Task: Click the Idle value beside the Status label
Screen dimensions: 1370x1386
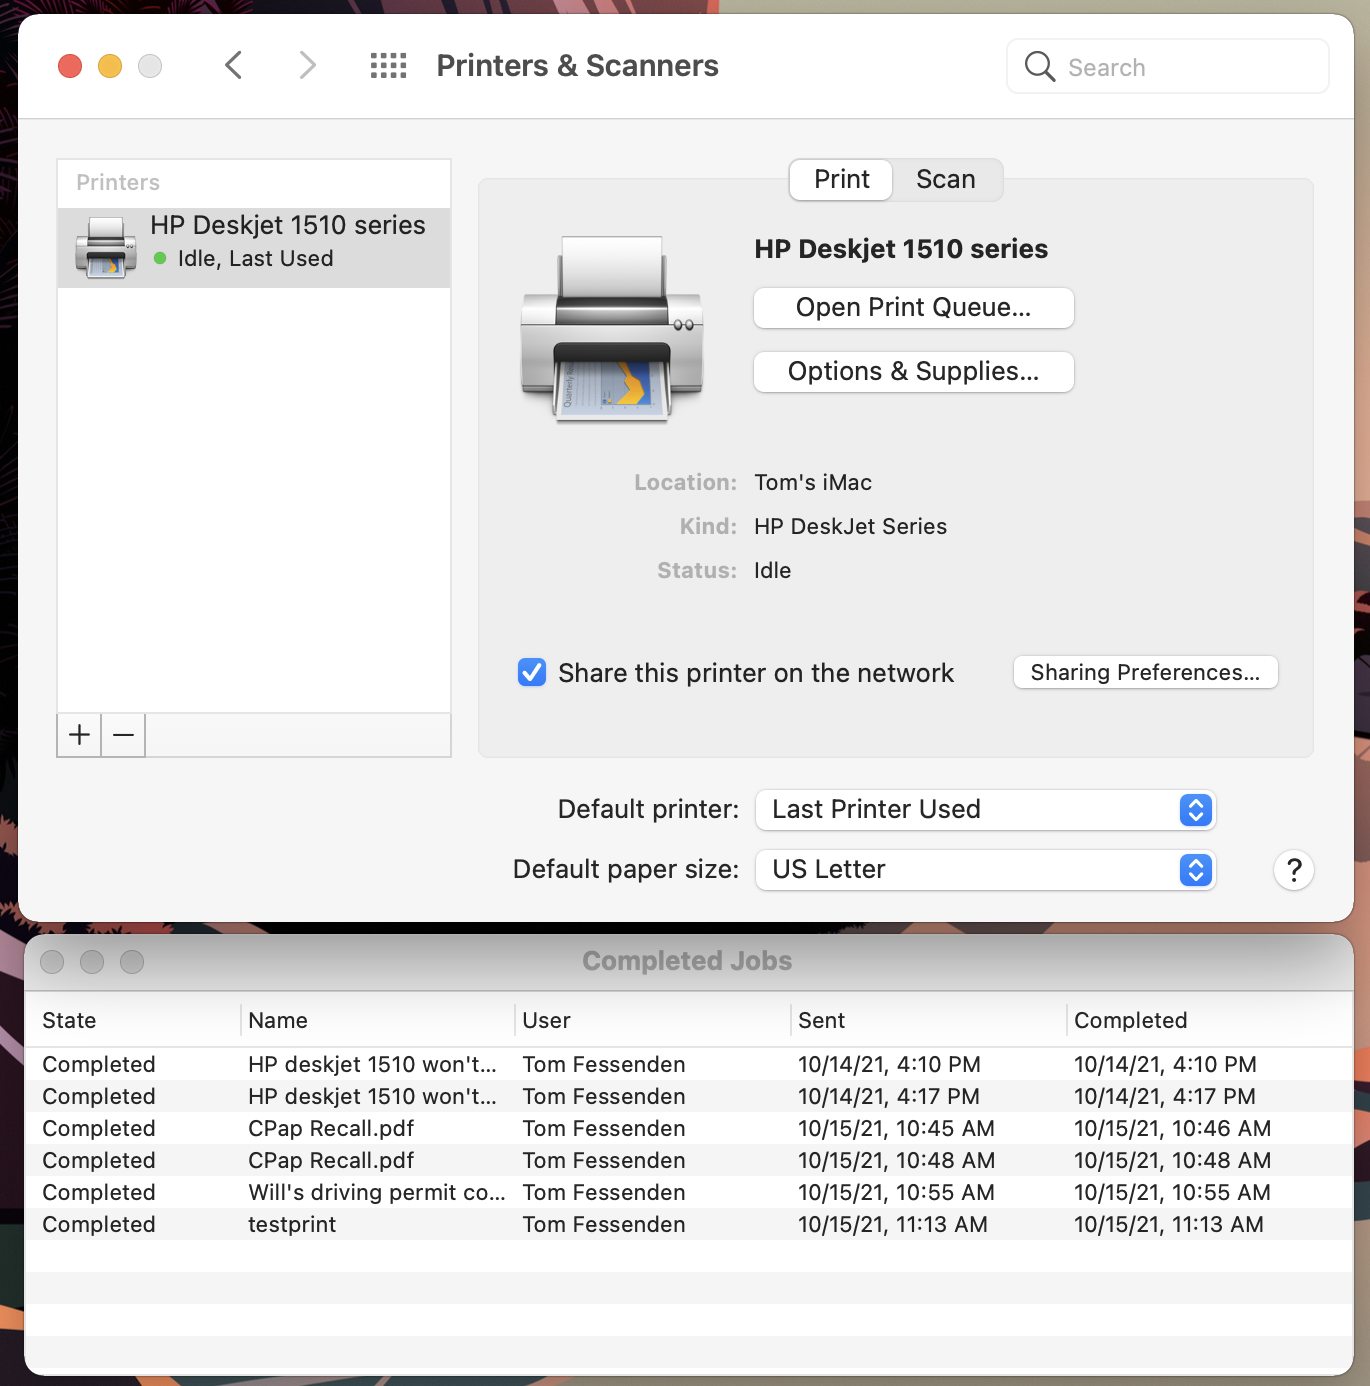Action: coord(772,571)
